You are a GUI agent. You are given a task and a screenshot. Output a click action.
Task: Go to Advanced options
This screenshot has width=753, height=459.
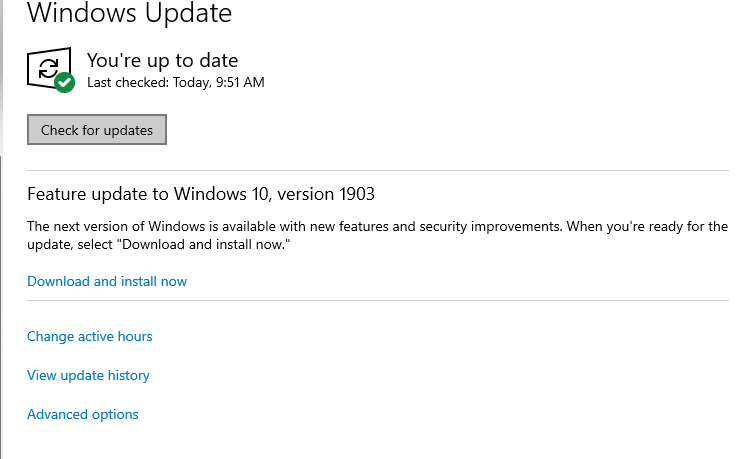click(83, 415)
